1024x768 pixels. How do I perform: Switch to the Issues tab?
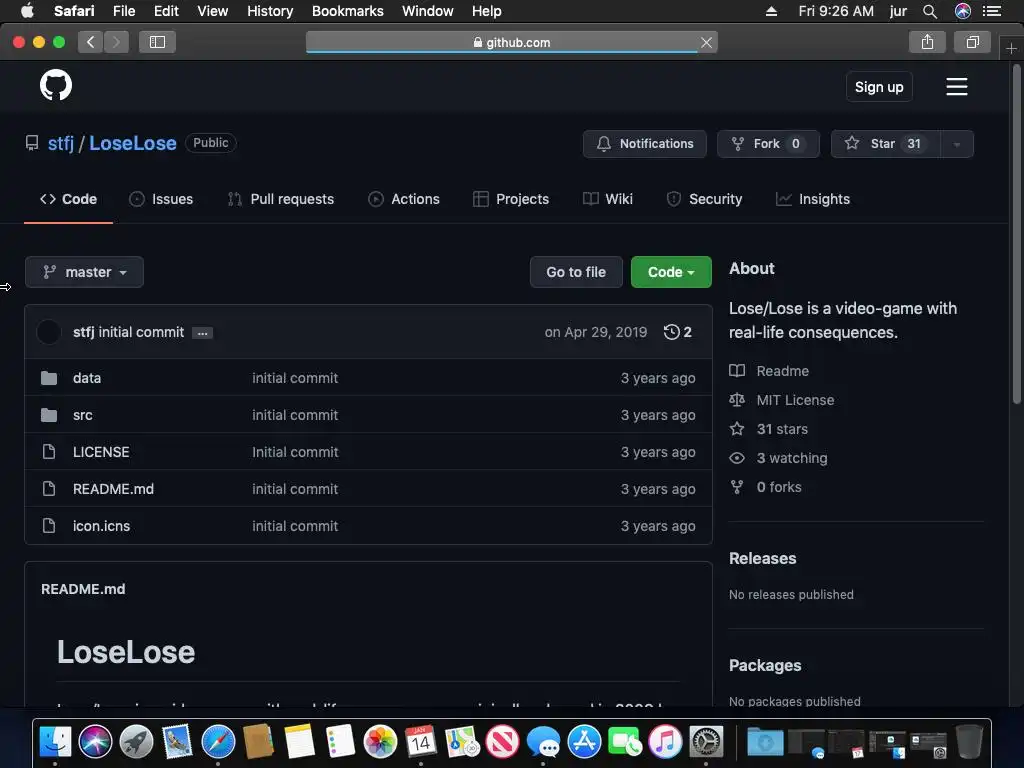161,199
